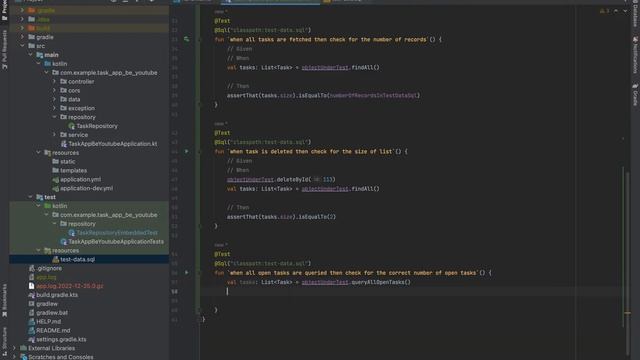Expand the core package
Viewport: 640px width, 360px height.
(54, 90)
